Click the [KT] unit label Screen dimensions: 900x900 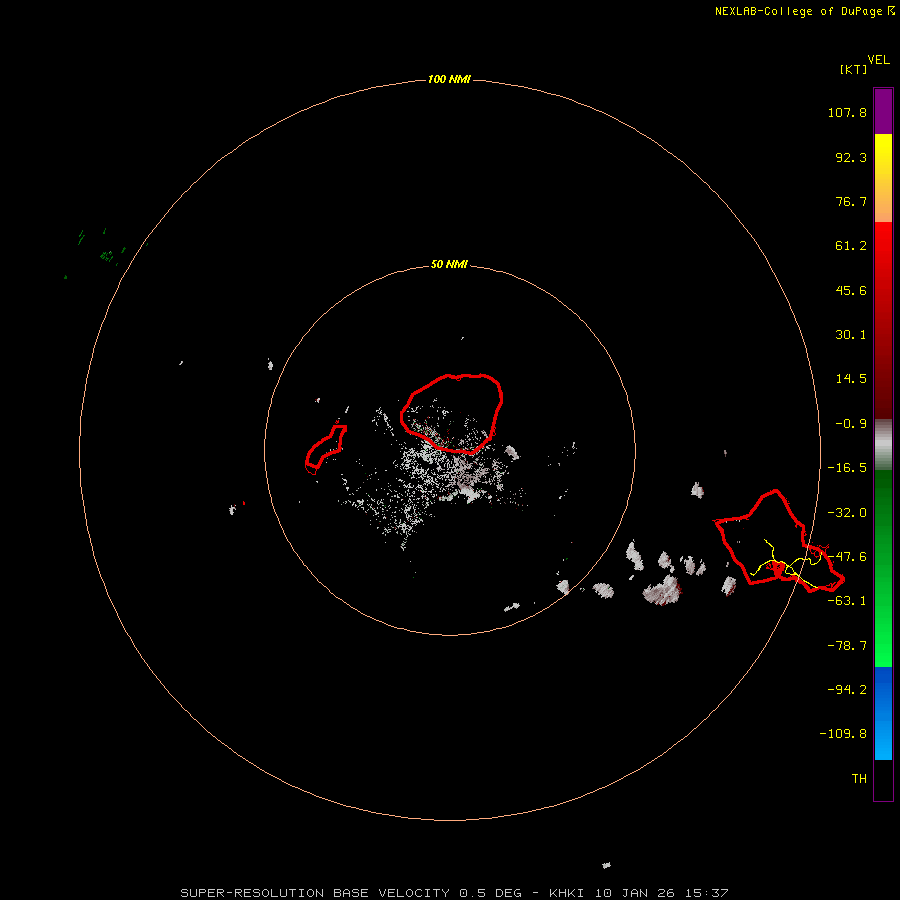coord(853,69)
